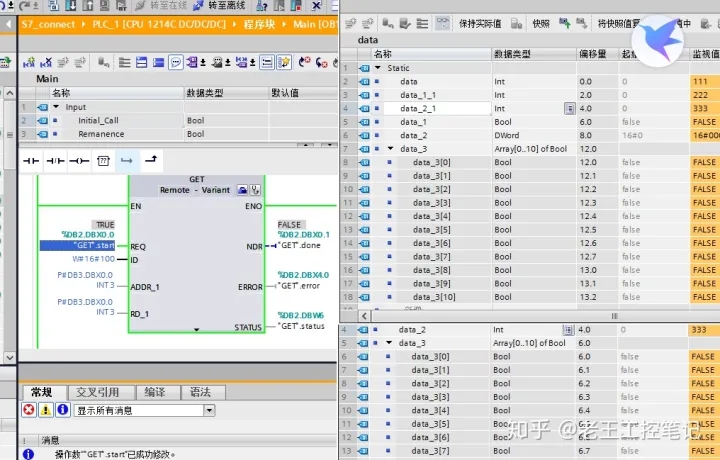Click the open all networks icon
The height and width of the screenshot is (460, 720).
coord(141,62)
